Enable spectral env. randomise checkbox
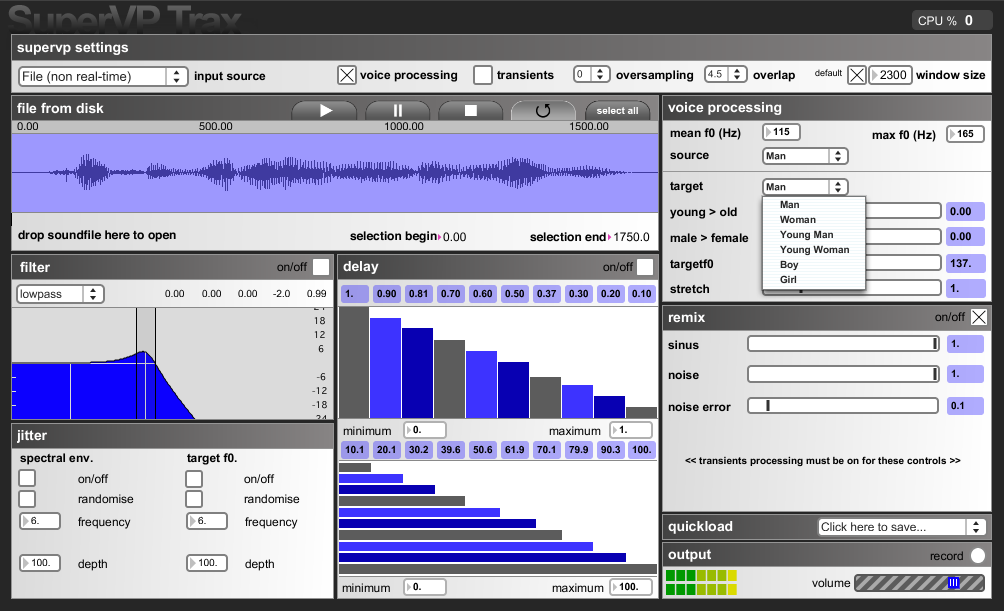 click(27, 499)
